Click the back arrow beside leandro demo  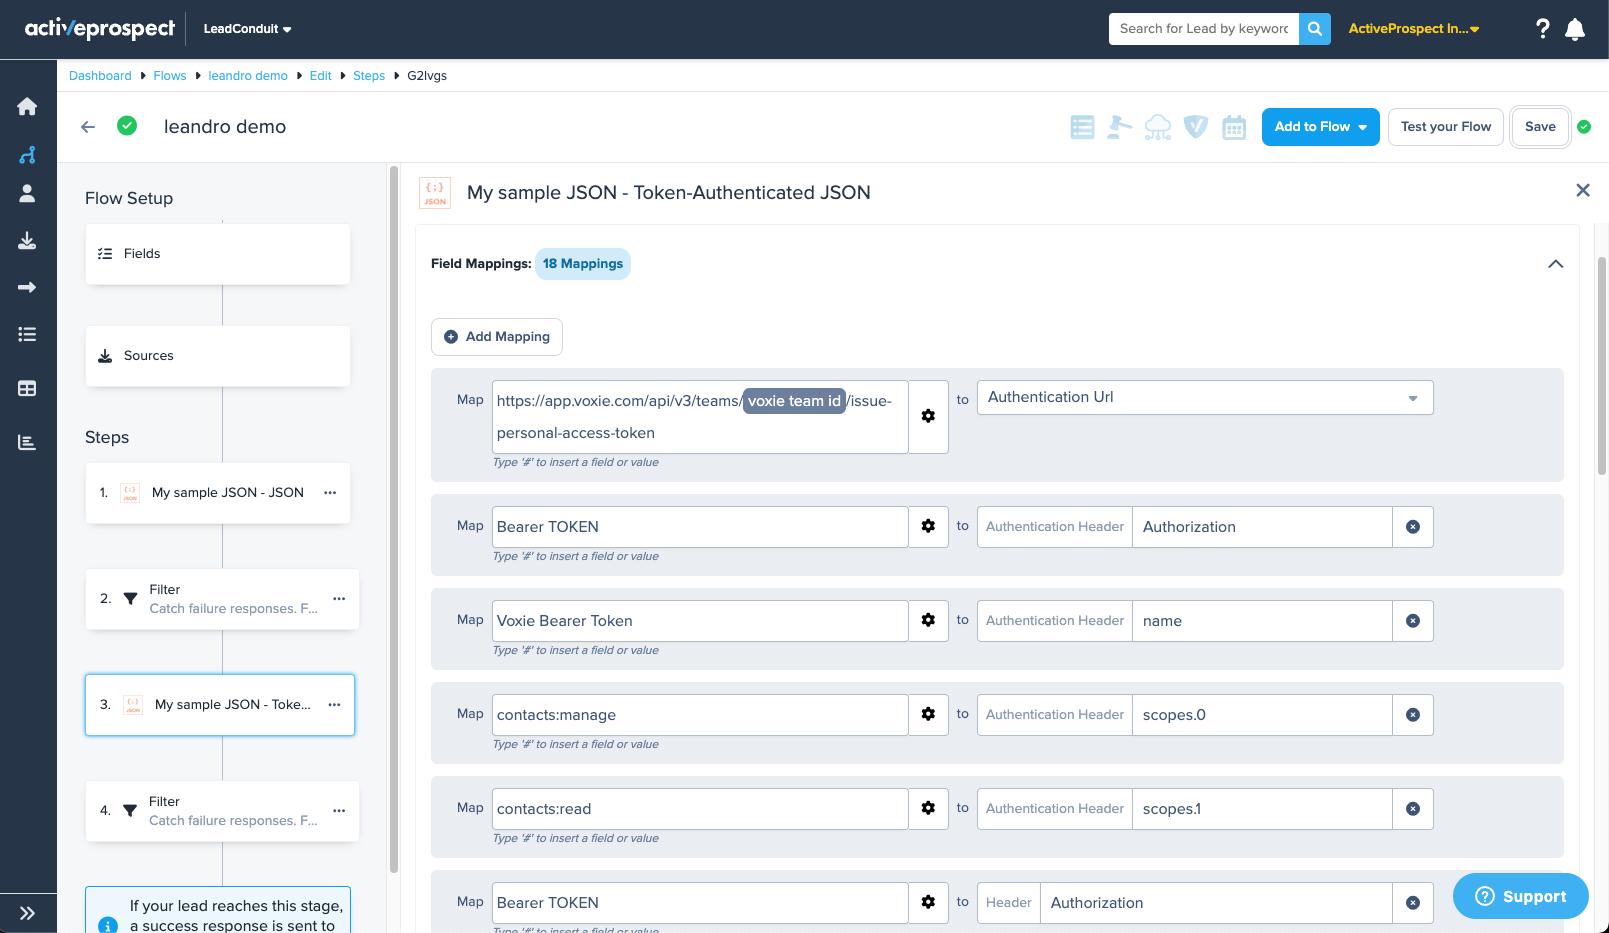point(88,127)
